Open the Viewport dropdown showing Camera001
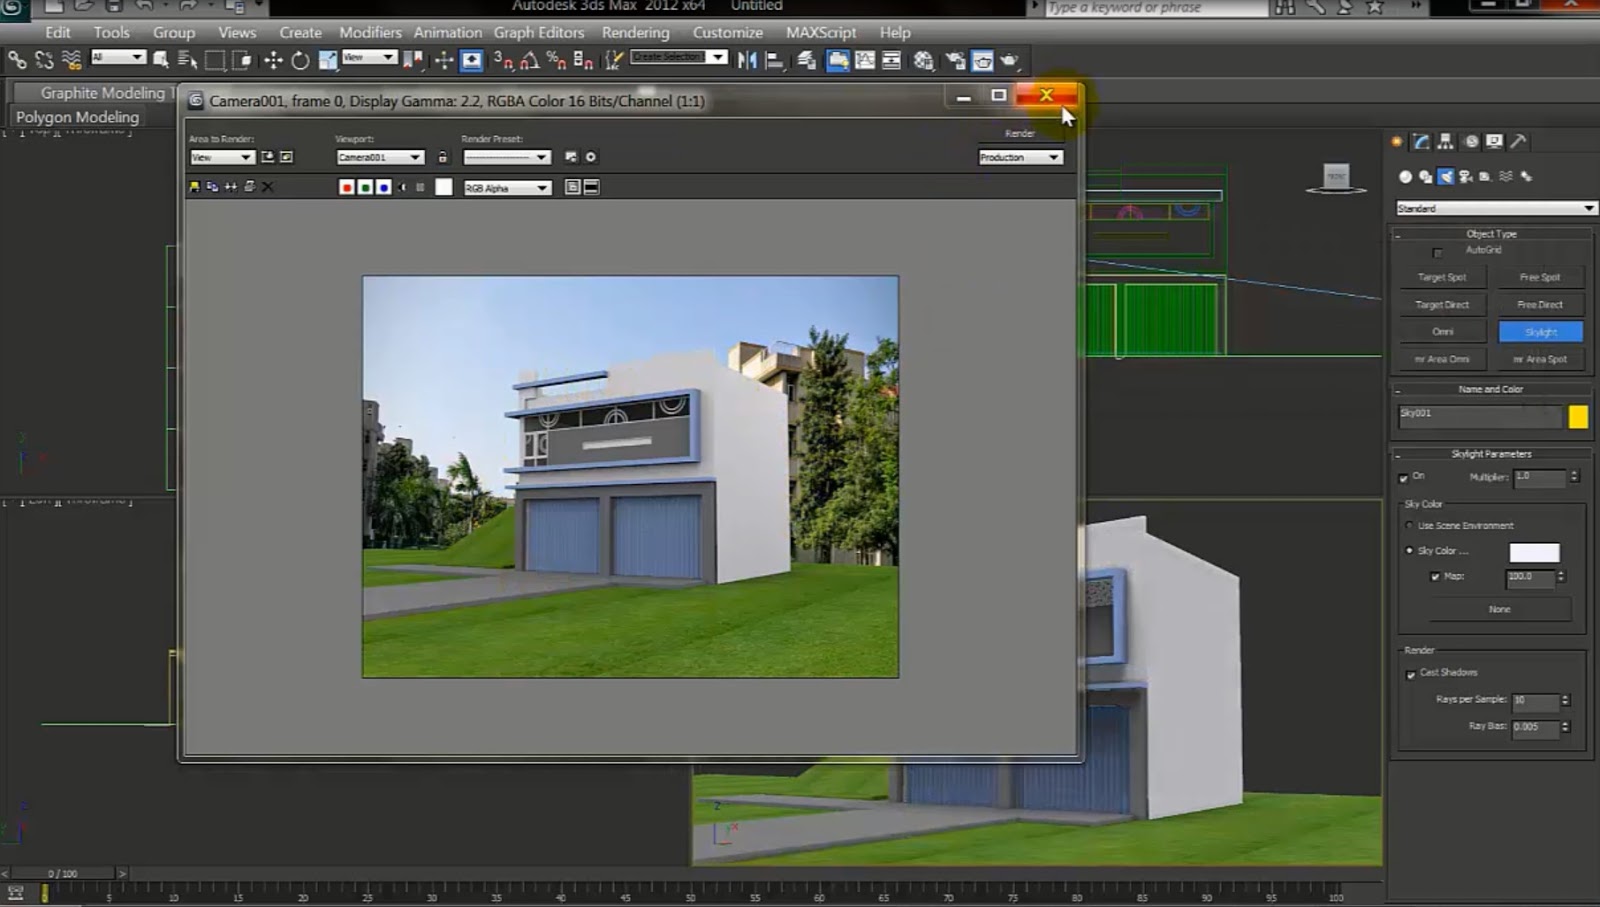Screen dimensions: 1600x907 pos(380,157)
